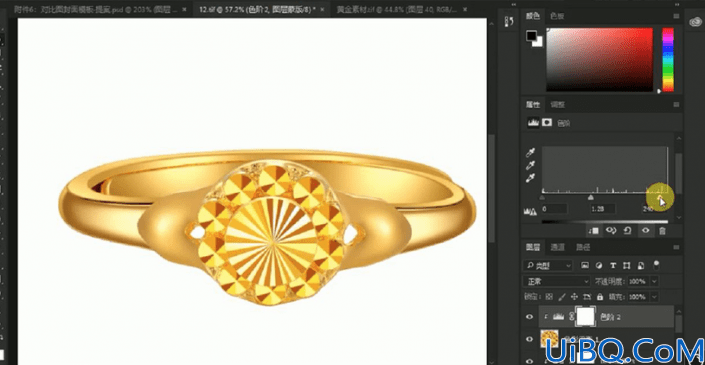Viewport: 705px width, 365px height.
Task: Click the midtone gamma slider triangle
Action: (x=591, y=197)
